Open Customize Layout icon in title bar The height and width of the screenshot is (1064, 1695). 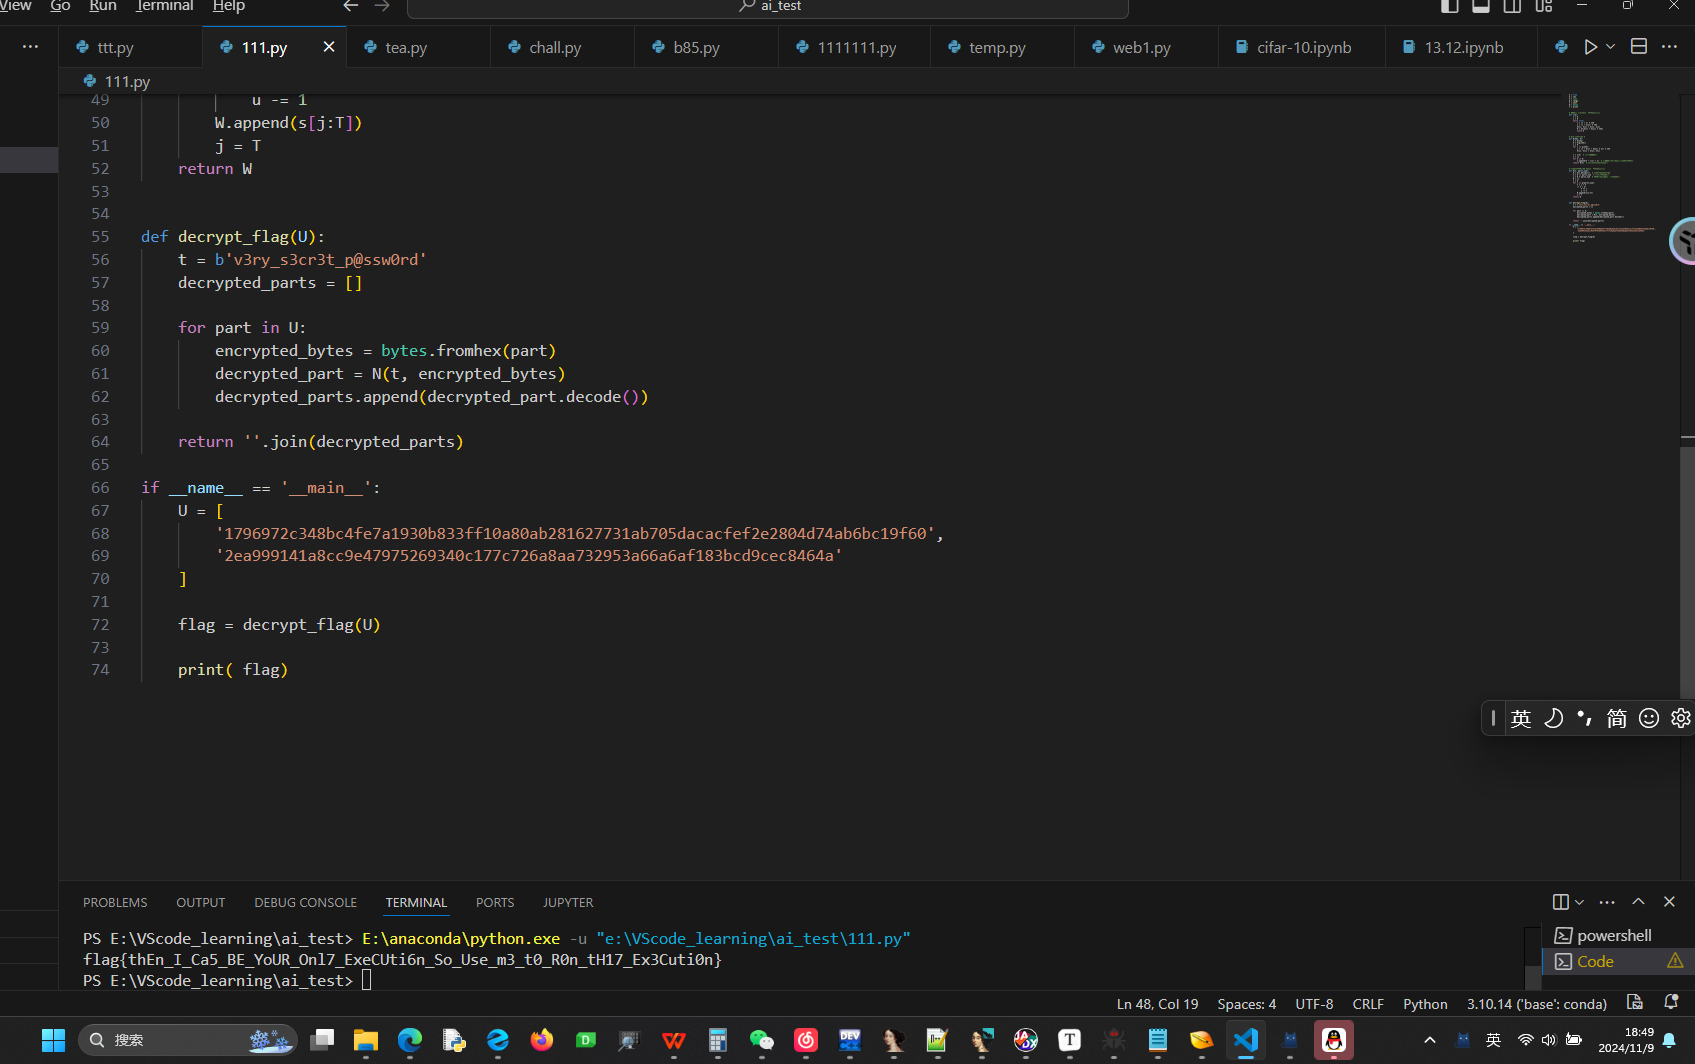click(1544, 7)
